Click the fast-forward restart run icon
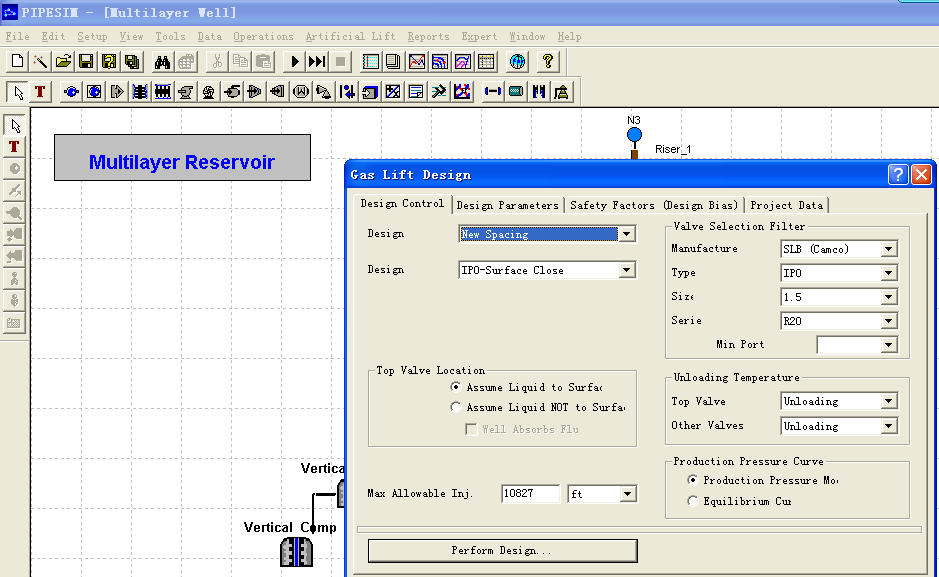The height and width of the screenshot is (577, 939). (317, 62)
